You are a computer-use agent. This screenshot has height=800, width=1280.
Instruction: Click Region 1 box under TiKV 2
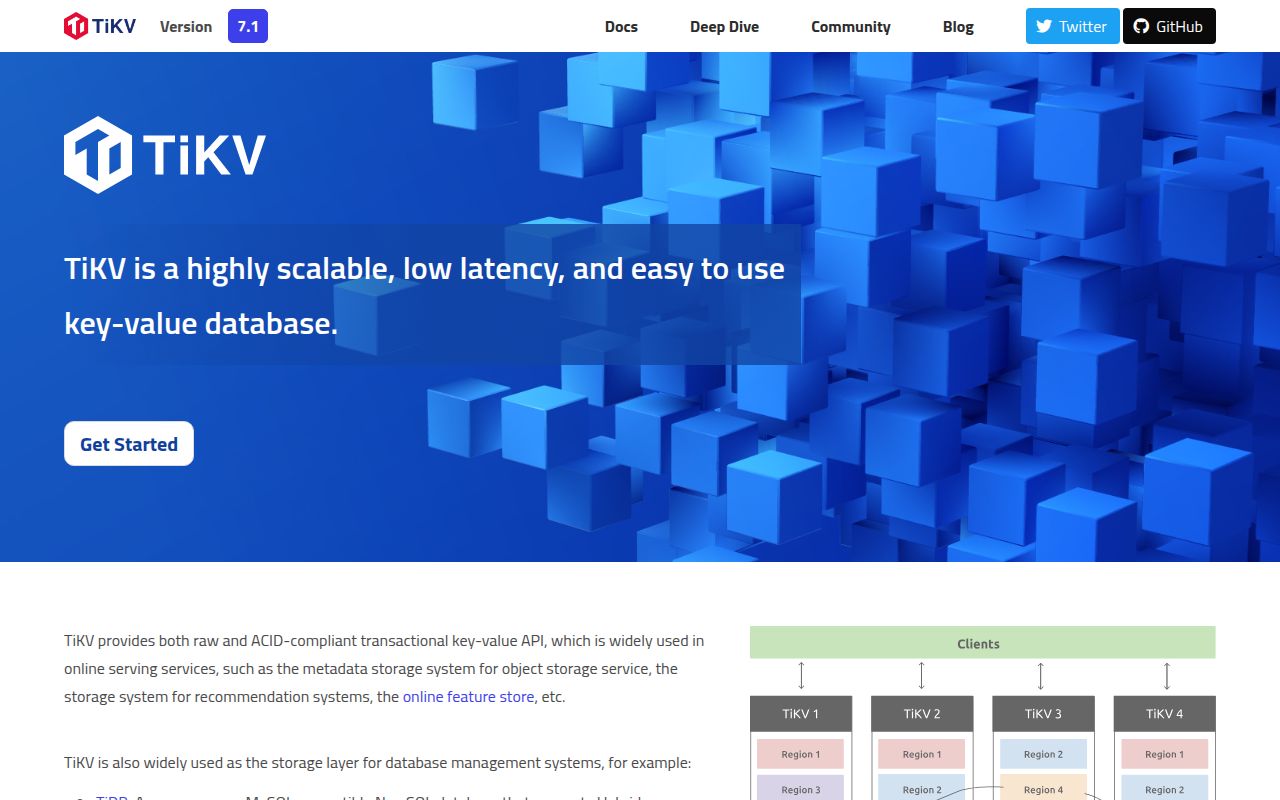(x=921, y=754)
